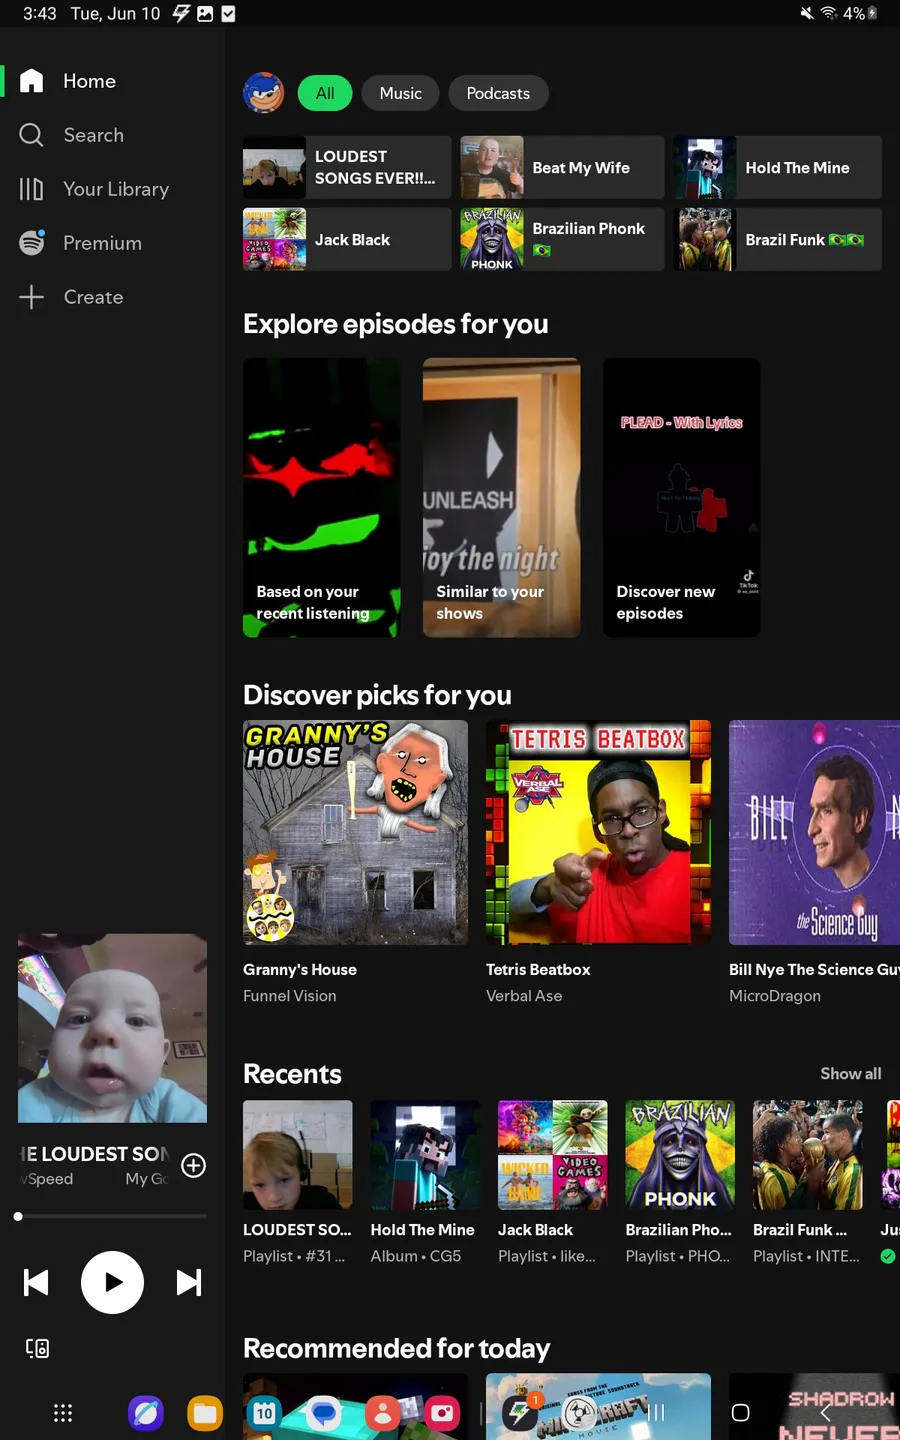Launch Samsung Internet from taskbar
The height and width of the screenshot is (1440, 900).
pos(146,1413)
